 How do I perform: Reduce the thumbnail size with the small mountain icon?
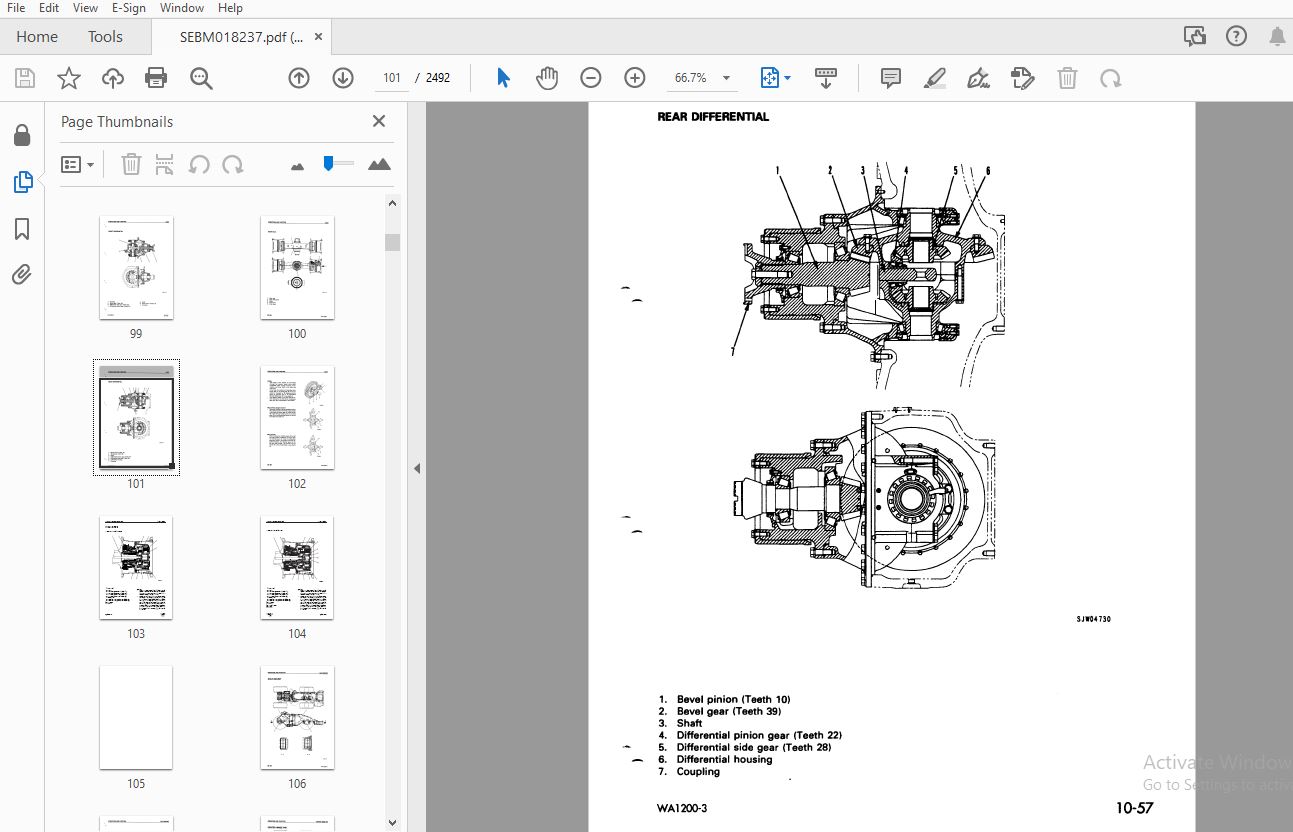297,166
